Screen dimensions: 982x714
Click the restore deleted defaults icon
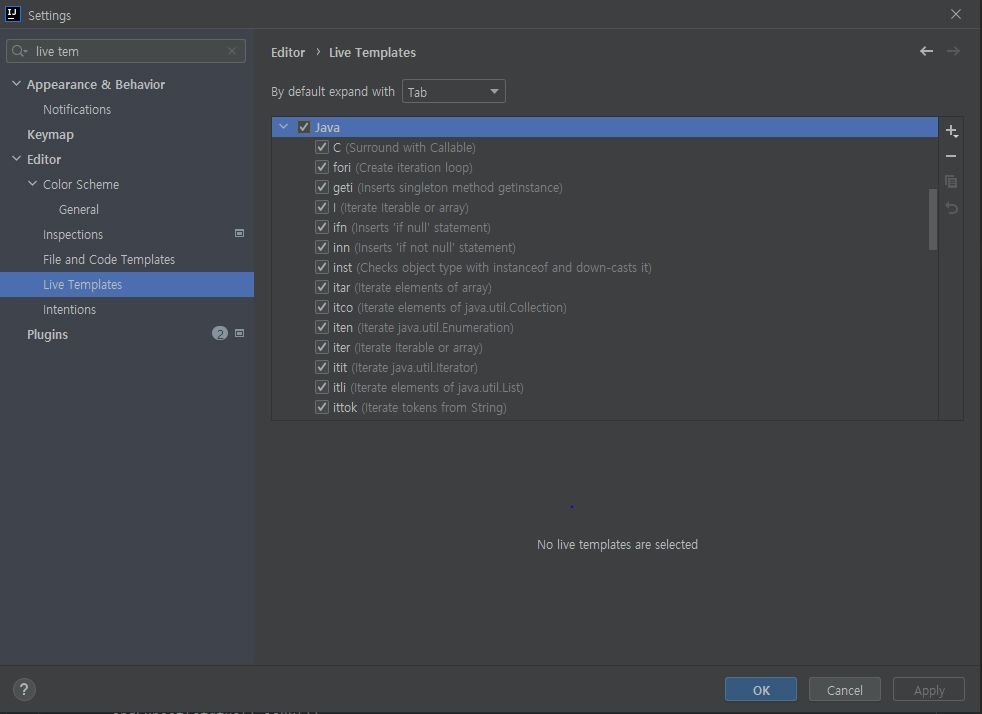pos(951,208)
